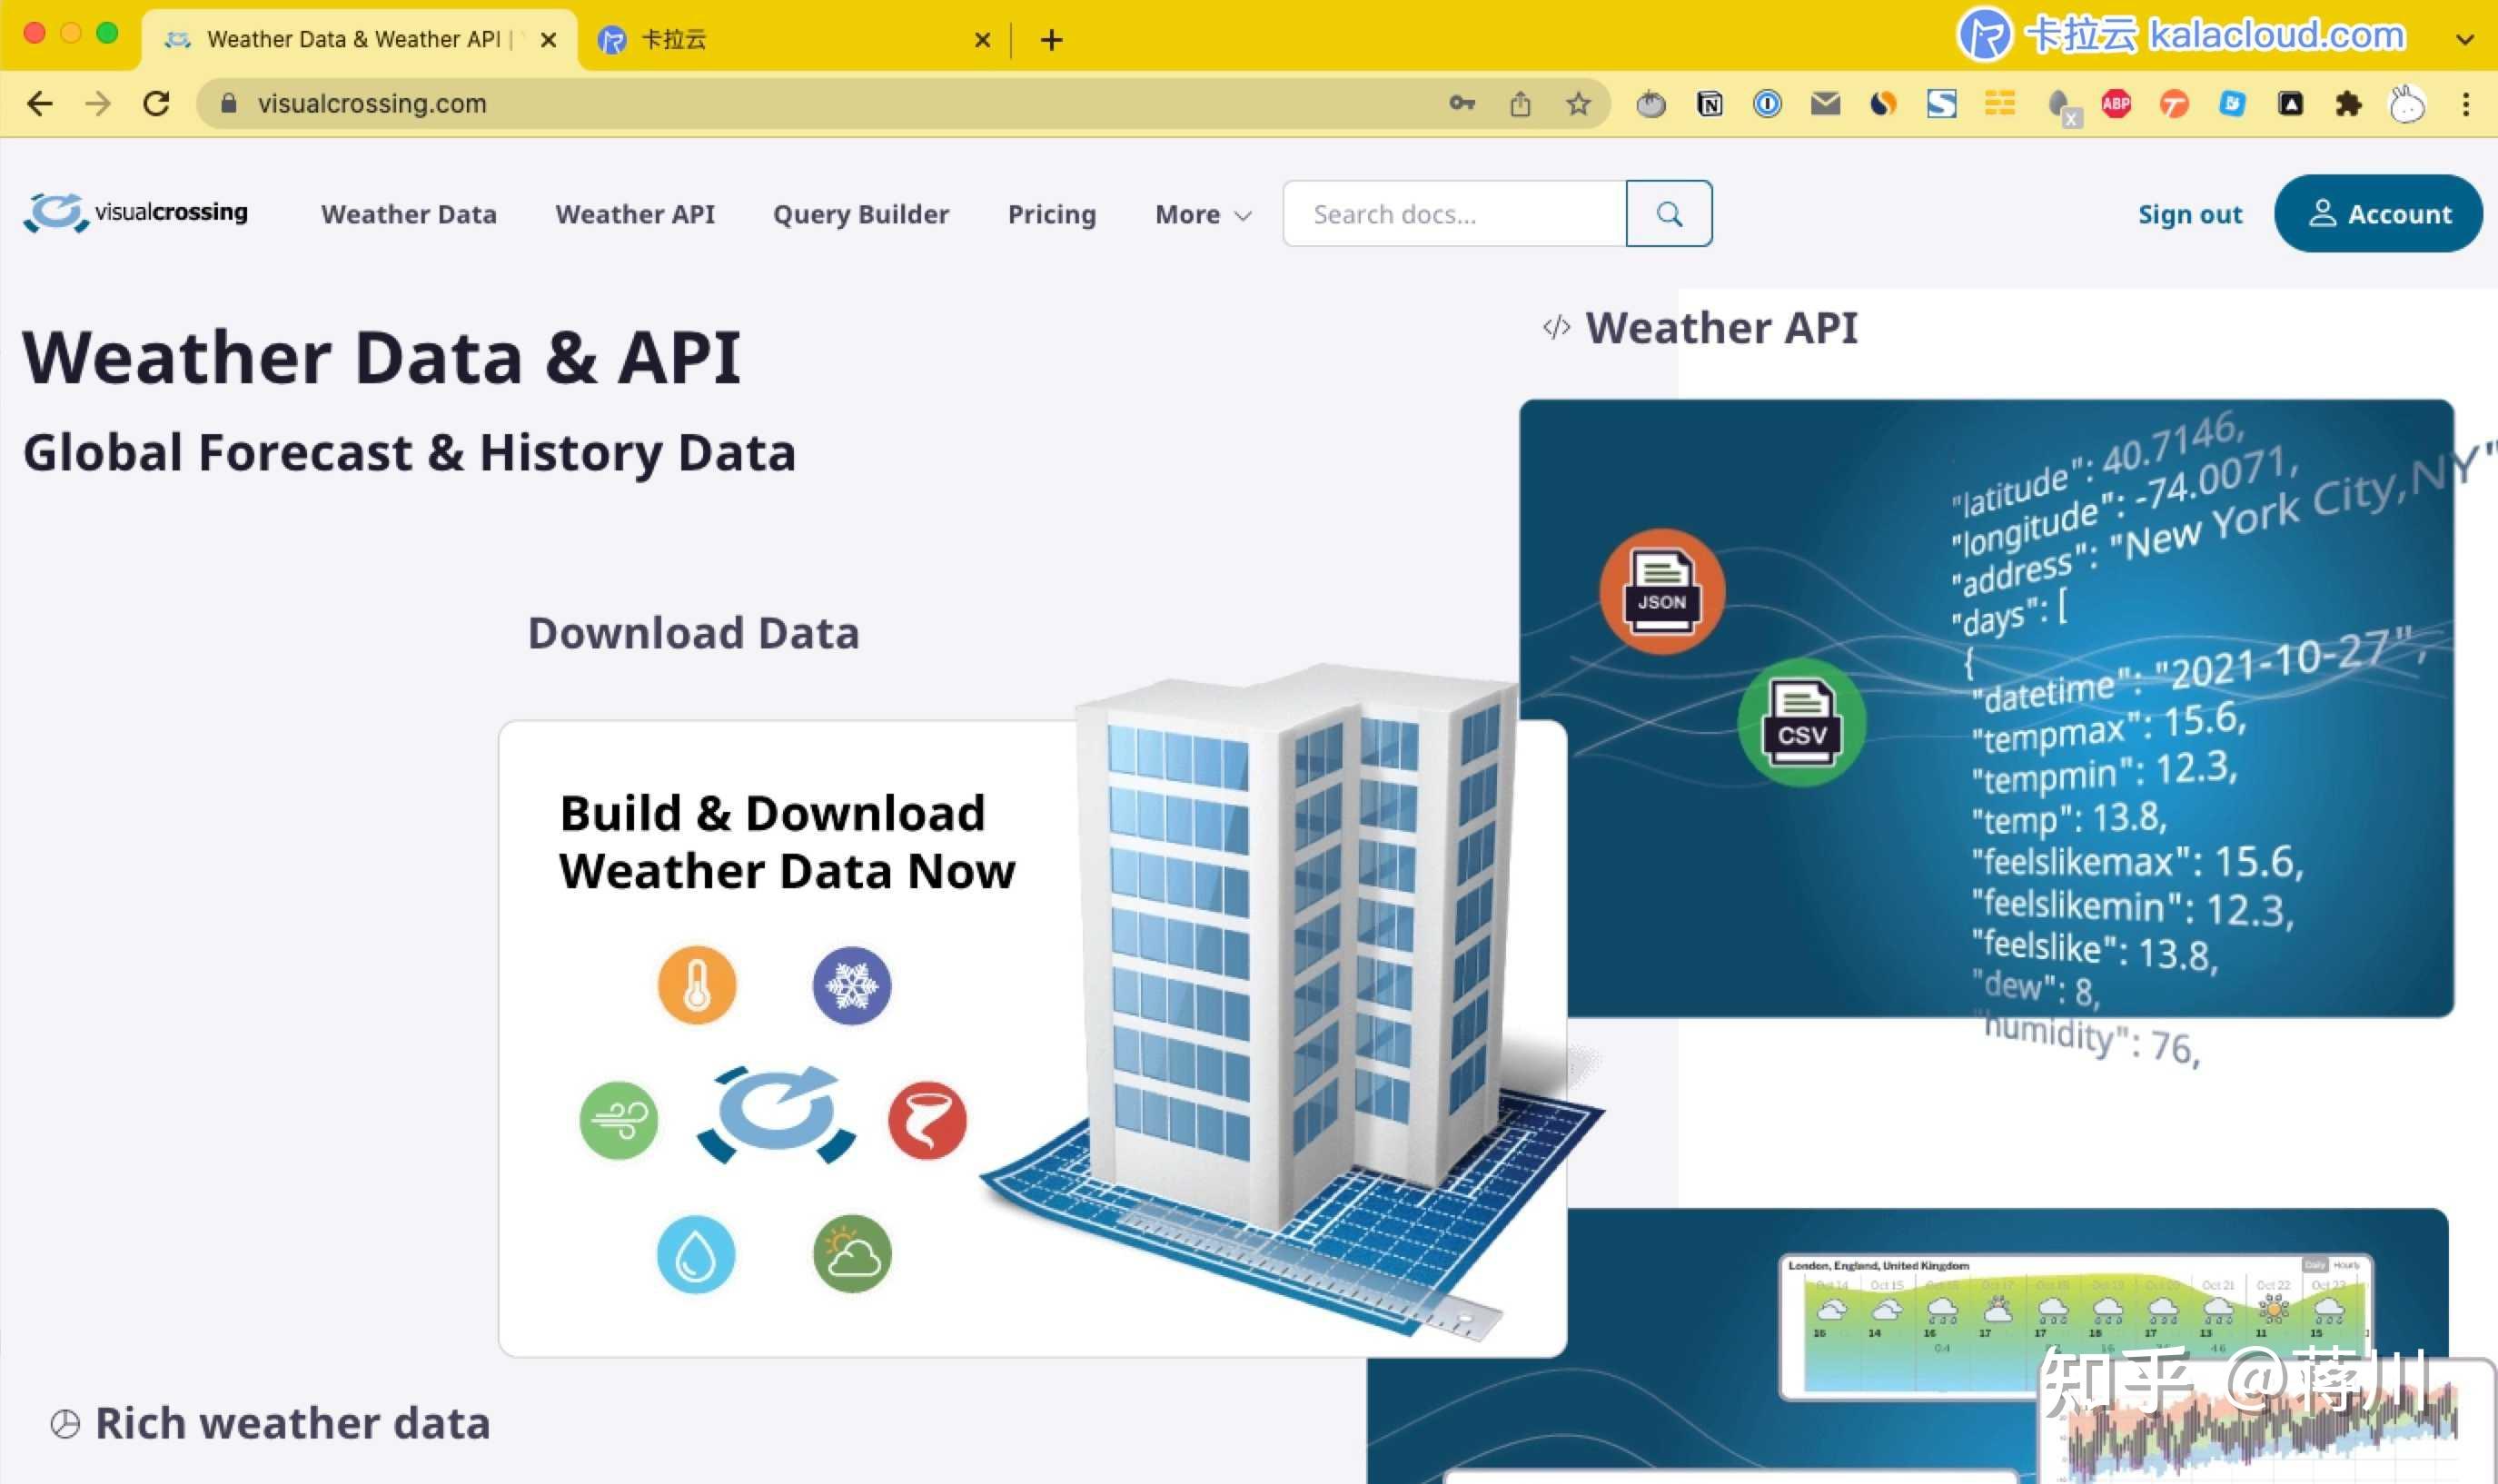
Task: Open Chrome's three-dot menu
Action: [x=2468, y=103]
